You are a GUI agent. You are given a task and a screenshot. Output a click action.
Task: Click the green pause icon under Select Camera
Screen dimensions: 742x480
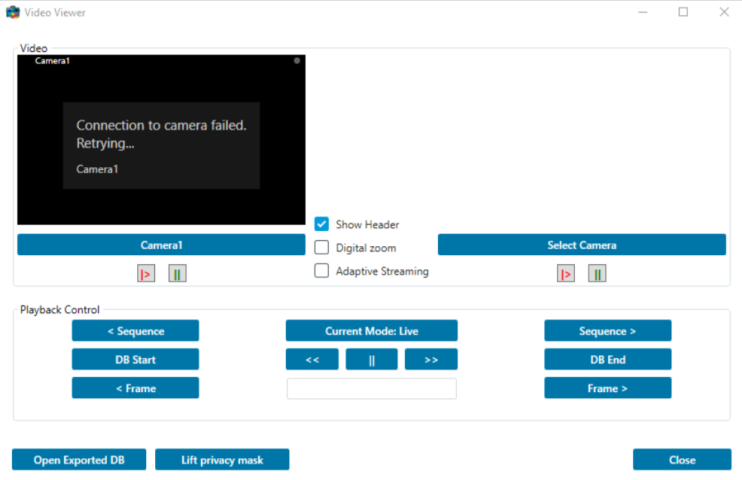tap(597, 274)
